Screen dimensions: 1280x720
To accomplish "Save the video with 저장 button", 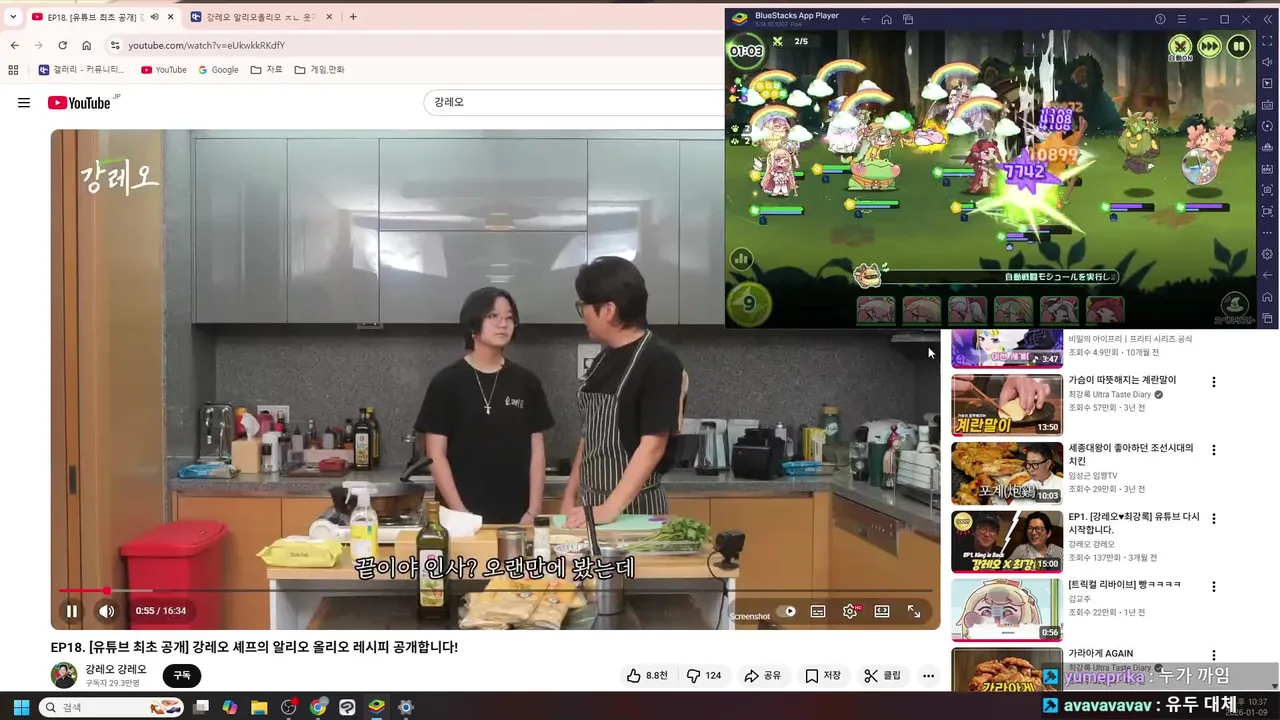I will click(x=823, y=676).
